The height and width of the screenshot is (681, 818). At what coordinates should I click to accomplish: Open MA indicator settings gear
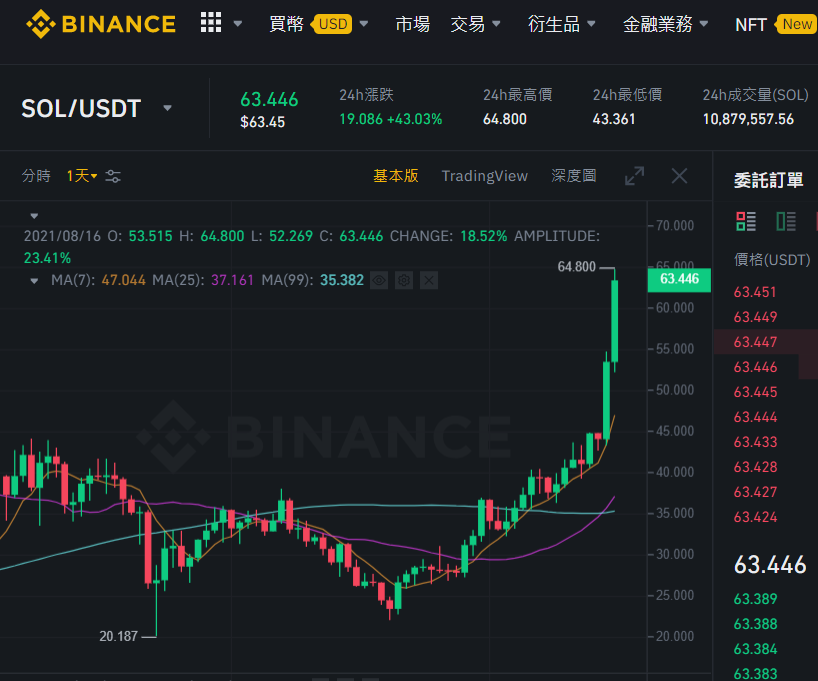(404, 281)
